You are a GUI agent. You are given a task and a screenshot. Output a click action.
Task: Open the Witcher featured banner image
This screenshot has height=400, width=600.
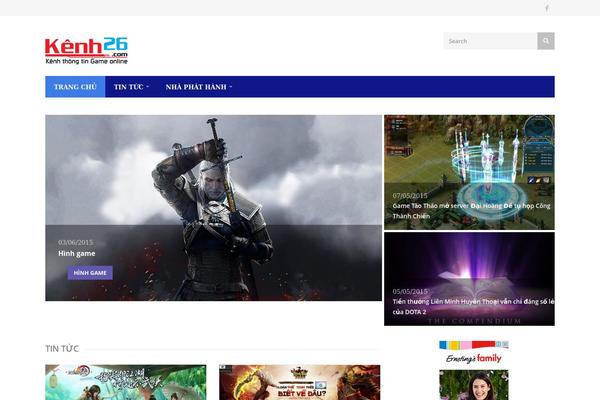(214, 208)
